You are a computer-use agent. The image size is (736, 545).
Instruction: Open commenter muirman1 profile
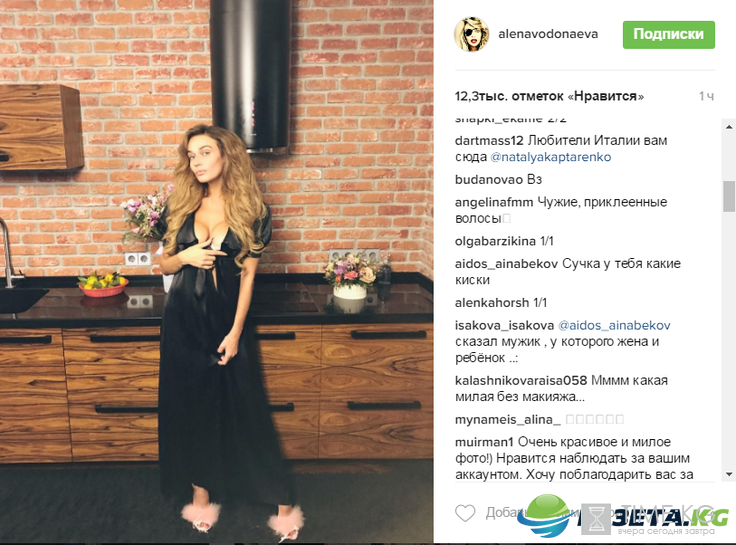(x=484, y=442)
